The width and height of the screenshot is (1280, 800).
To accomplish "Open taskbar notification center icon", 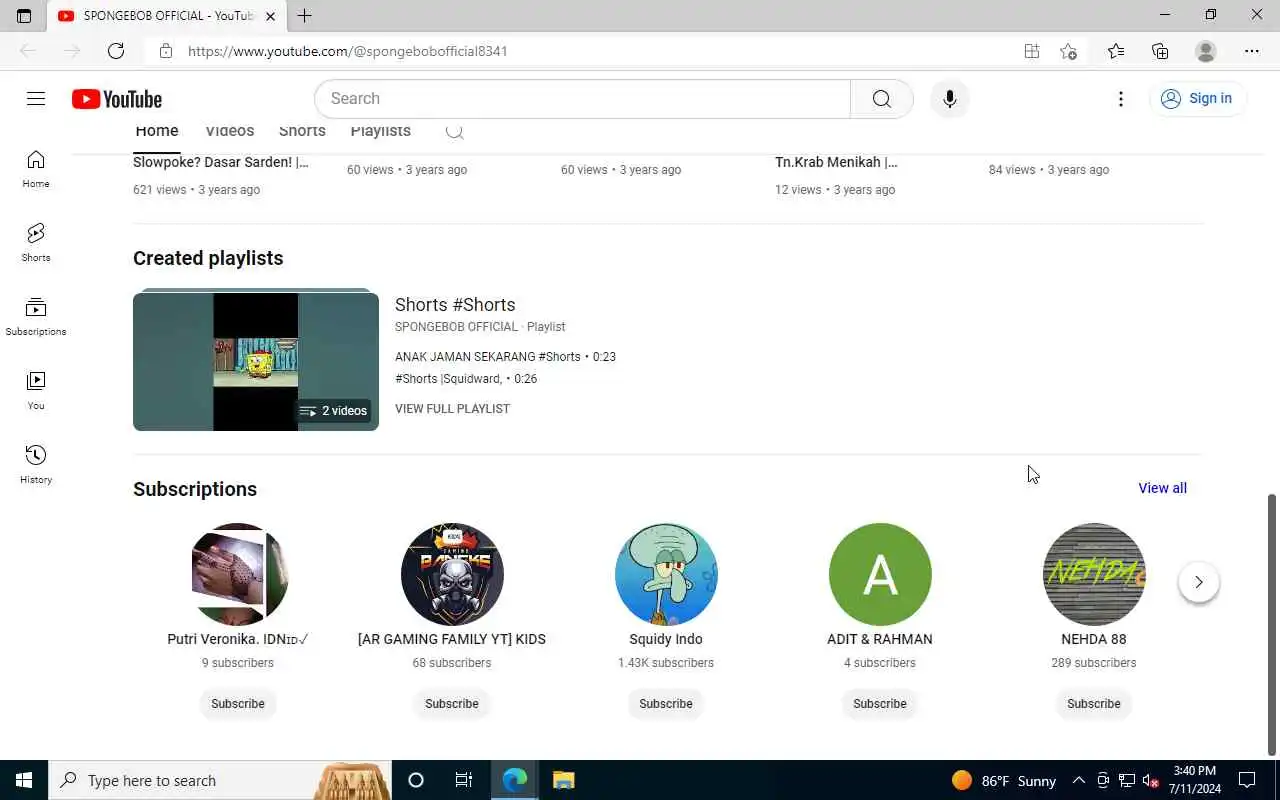I will [x=1247, y=780].
